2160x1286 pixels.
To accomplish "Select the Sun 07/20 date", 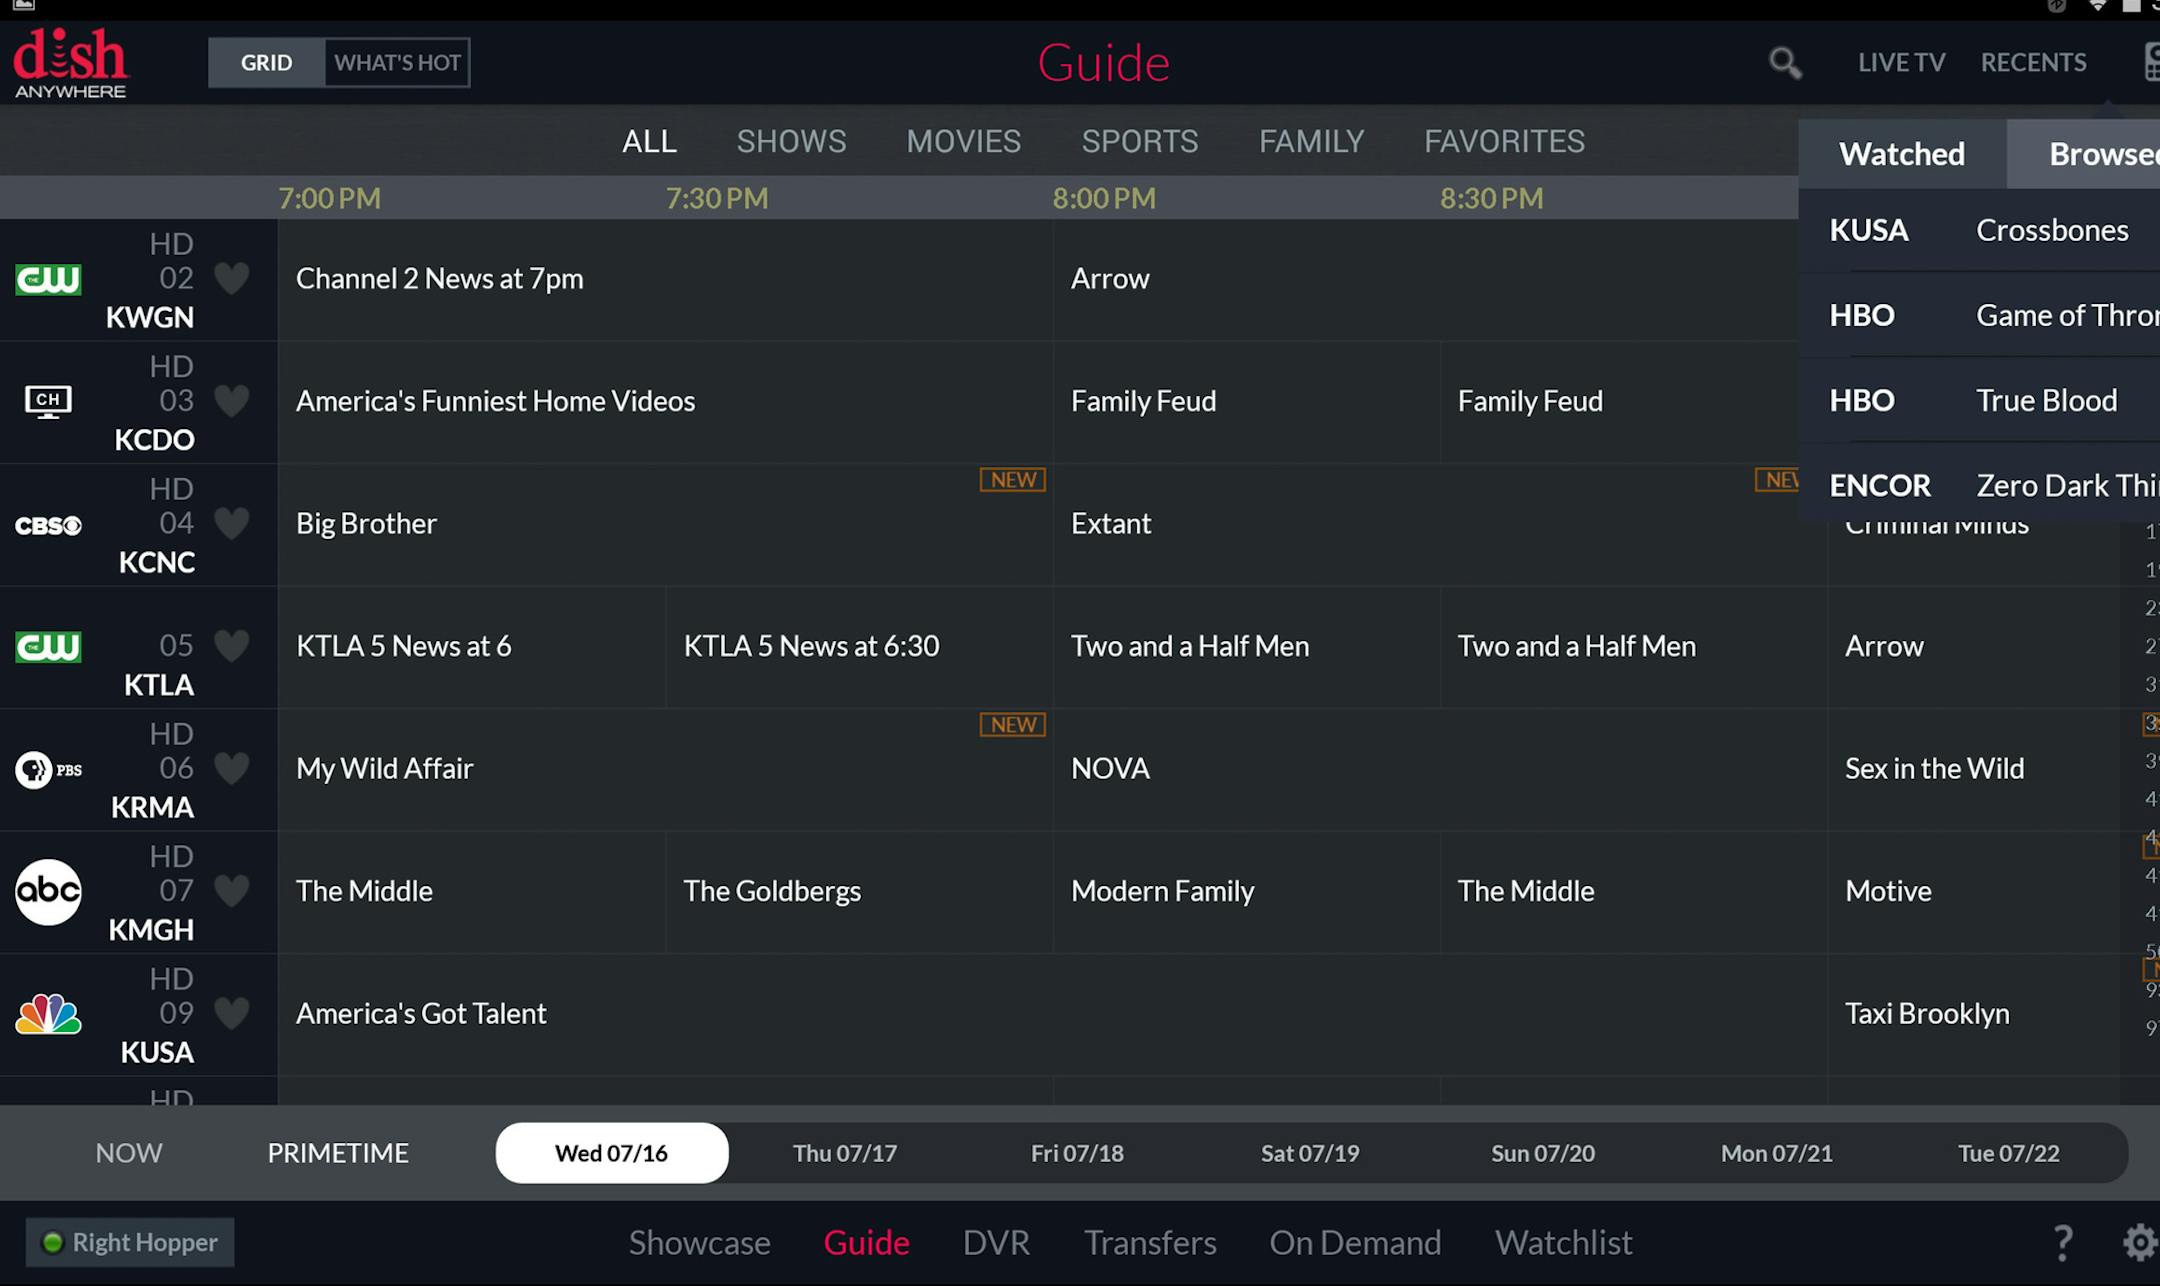I will (1543, 1153).
